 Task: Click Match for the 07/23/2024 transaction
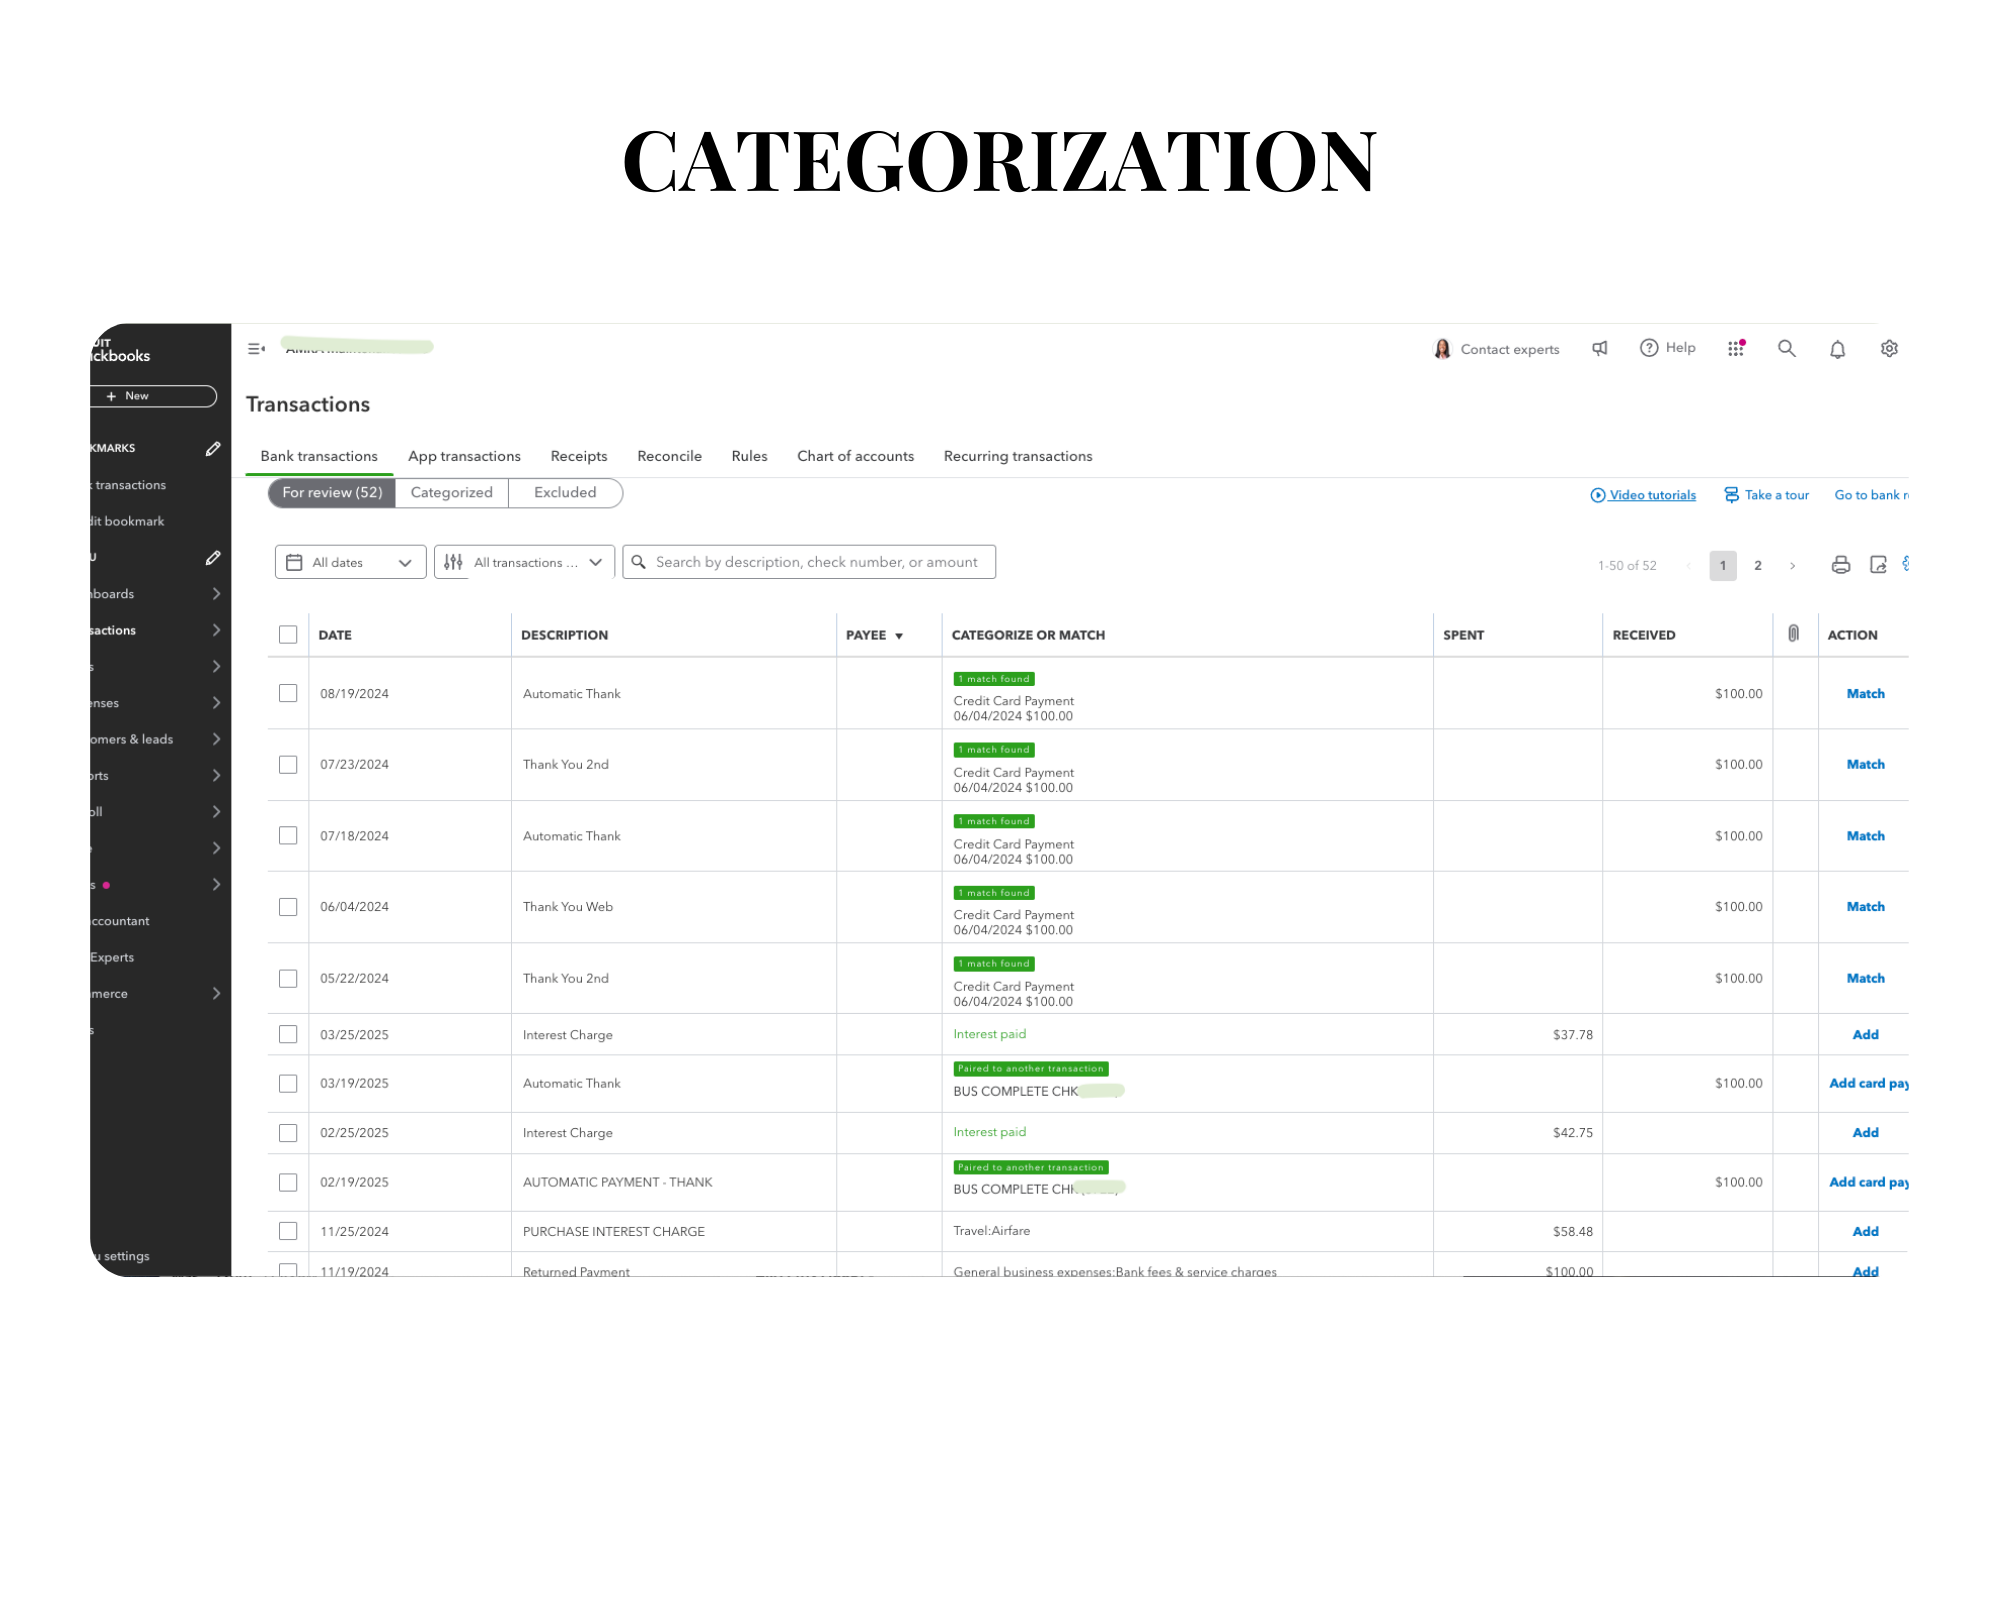(x=1864, y=764)
